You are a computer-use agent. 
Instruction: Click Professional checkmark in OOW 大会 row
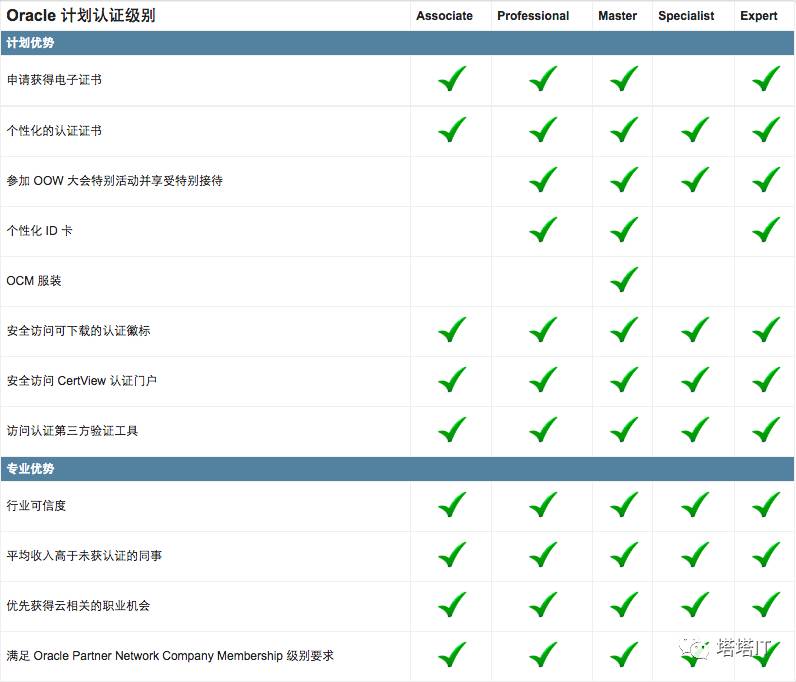click(x=543, y=180)
